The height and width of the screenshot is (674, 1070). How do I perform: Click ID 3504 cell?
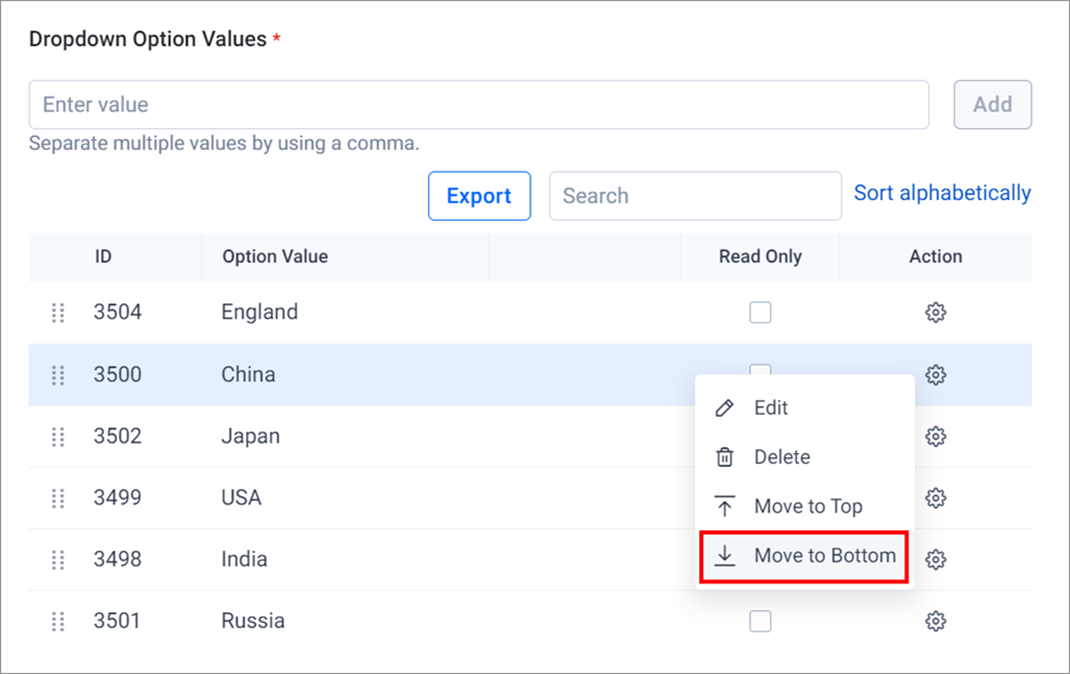(117, 312)
